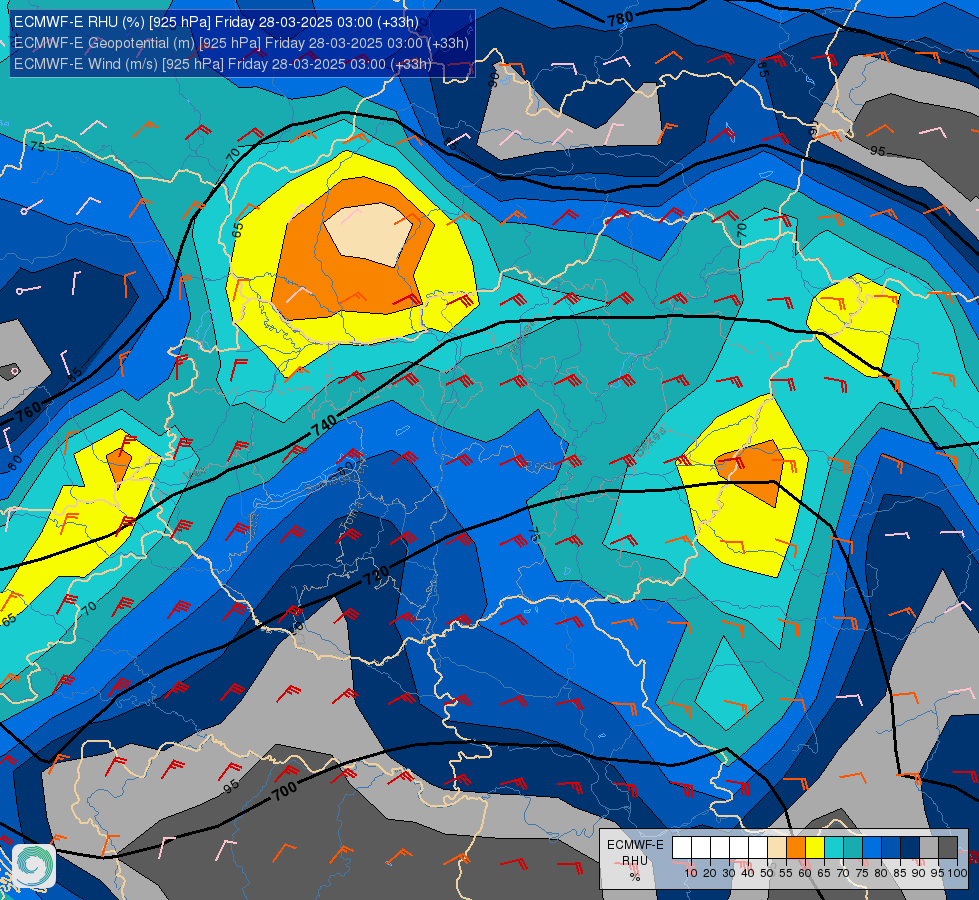Viewport: 979px width, 900px height.
Task: Select the orange 55–60 legend swatch
Action: click(796, 848)
